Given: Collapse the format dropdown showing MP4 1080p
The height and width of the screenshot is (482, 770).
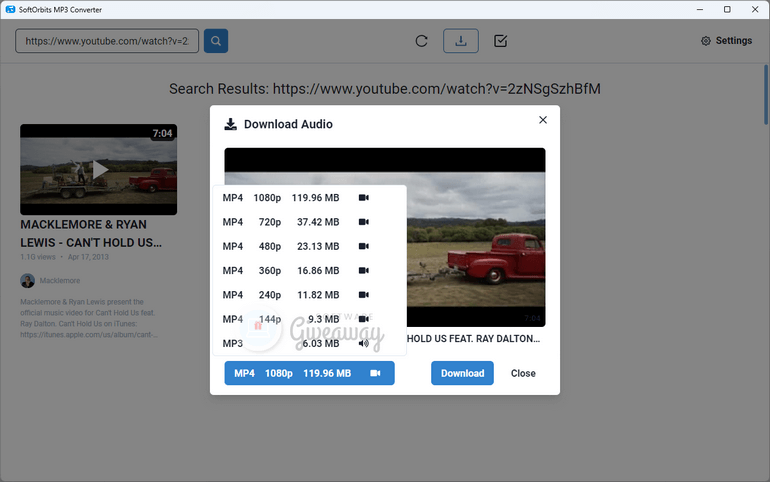Looking at the screenshot, I should point(309,373).
